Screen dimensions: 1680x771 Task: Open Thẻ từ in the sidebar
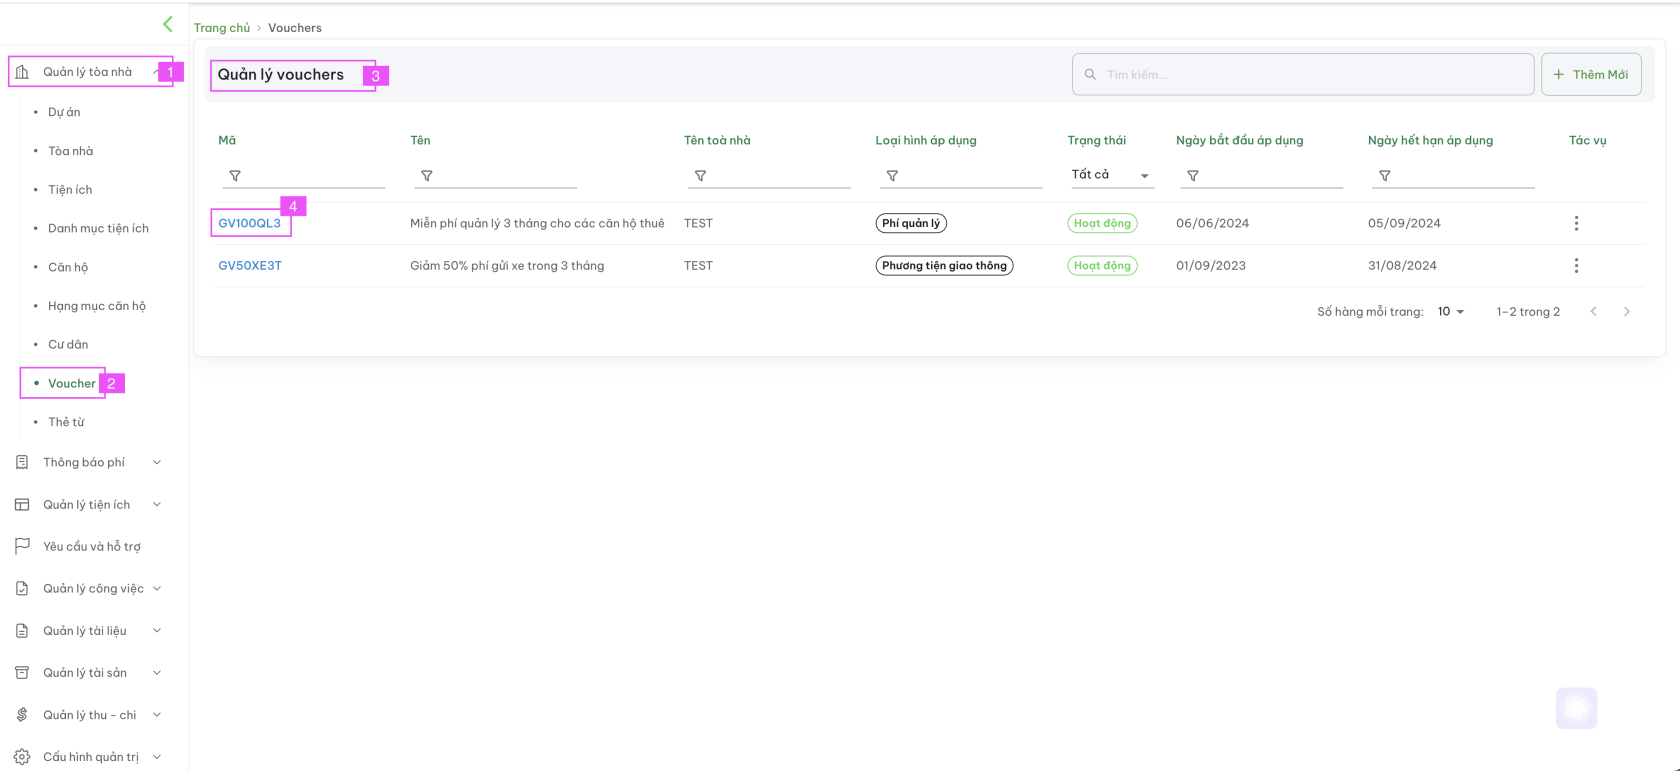click(x=66, y=422)
